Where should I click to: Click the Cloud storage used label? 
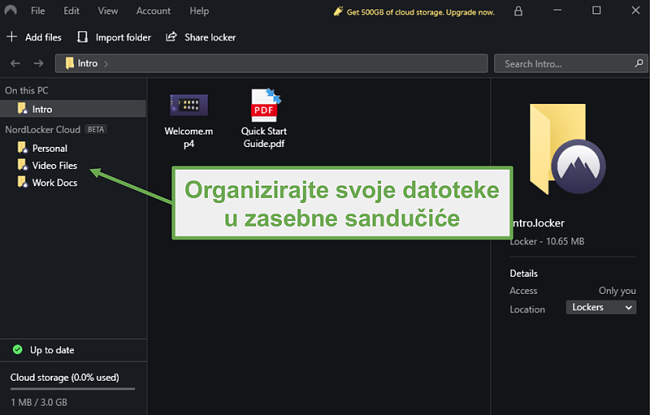[x=65, y=377]
